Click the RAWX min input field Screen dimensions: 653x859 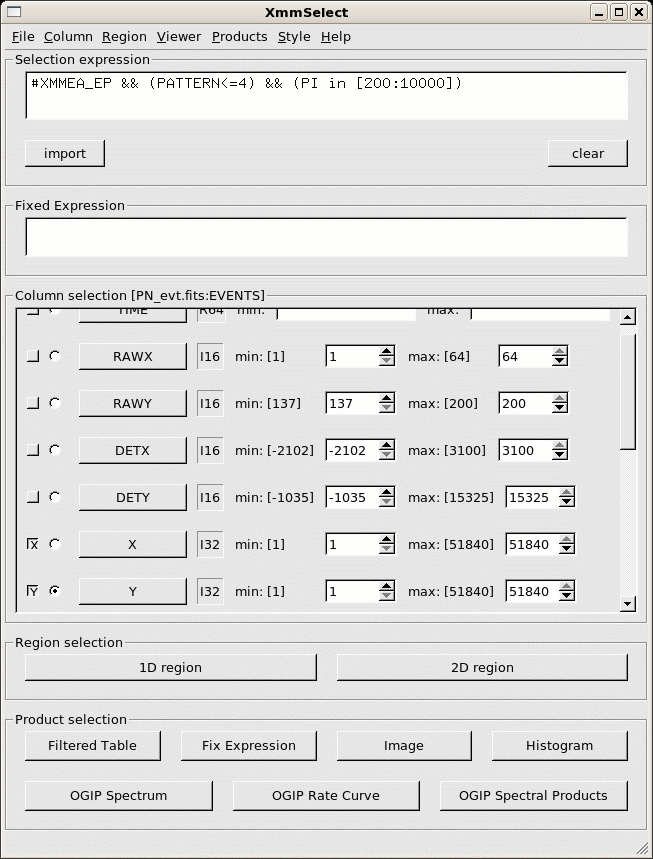tap(352, 357)
